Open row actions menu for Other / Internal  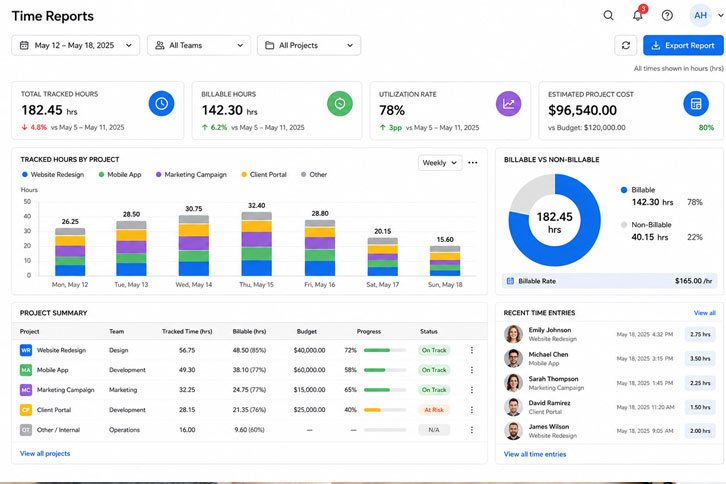[x=472, y=430]
